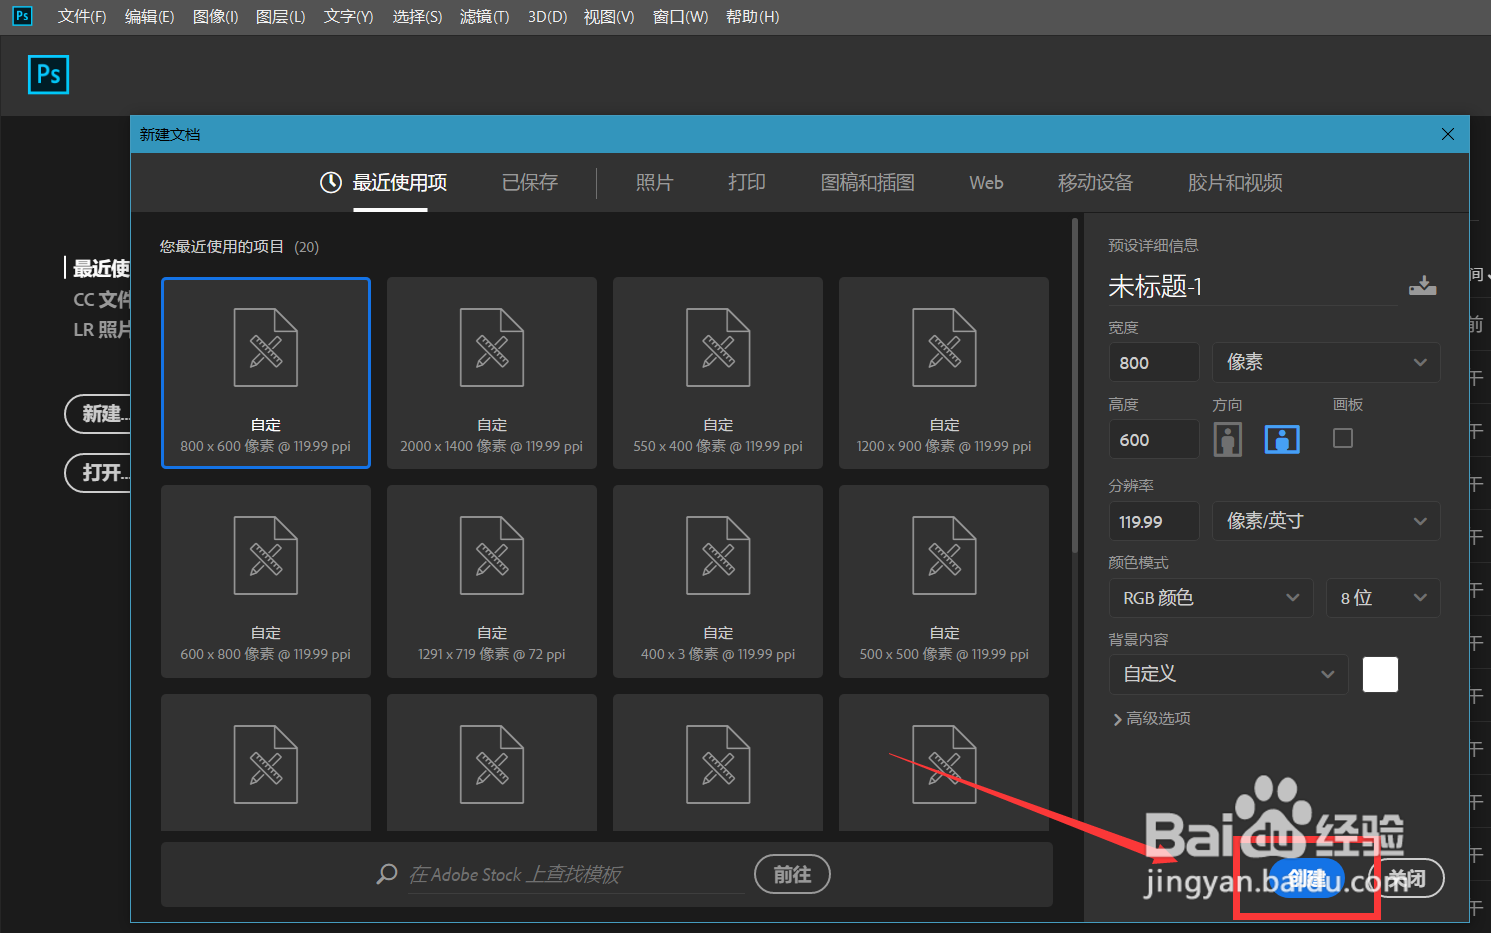
Task: Click the white background color swatch
Action: [1380, 674]
